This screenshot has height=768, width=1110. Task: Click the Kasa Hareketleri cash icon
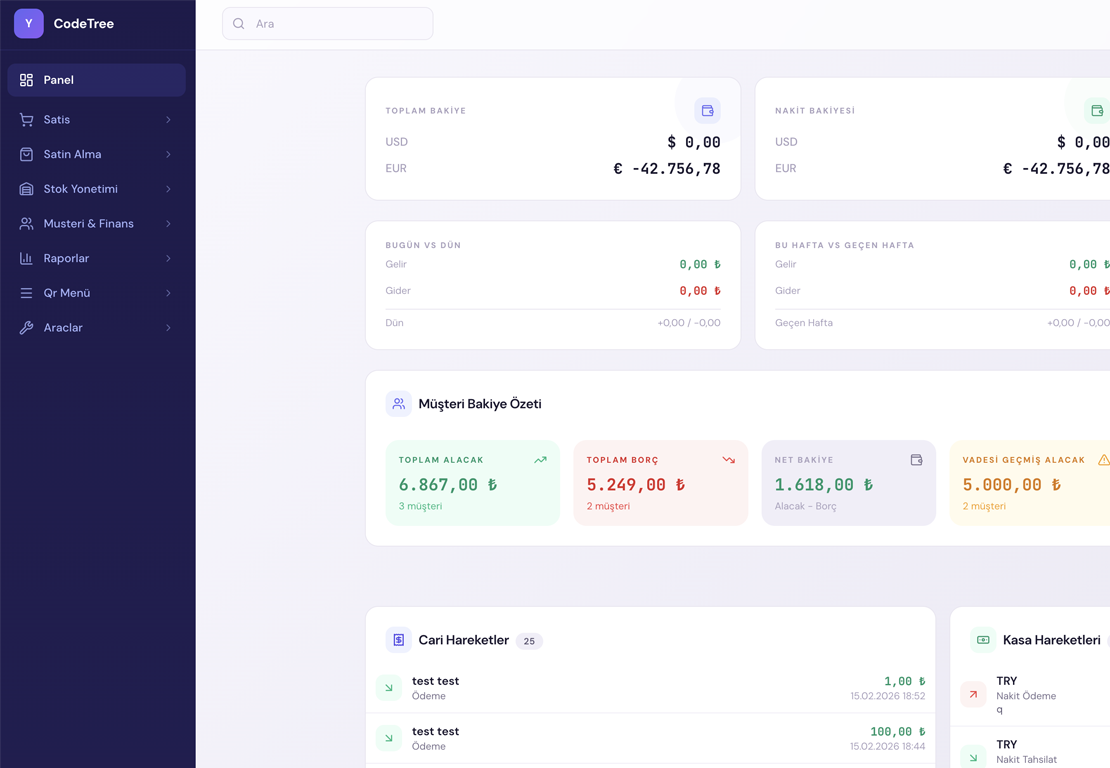[x=982, y=640]
